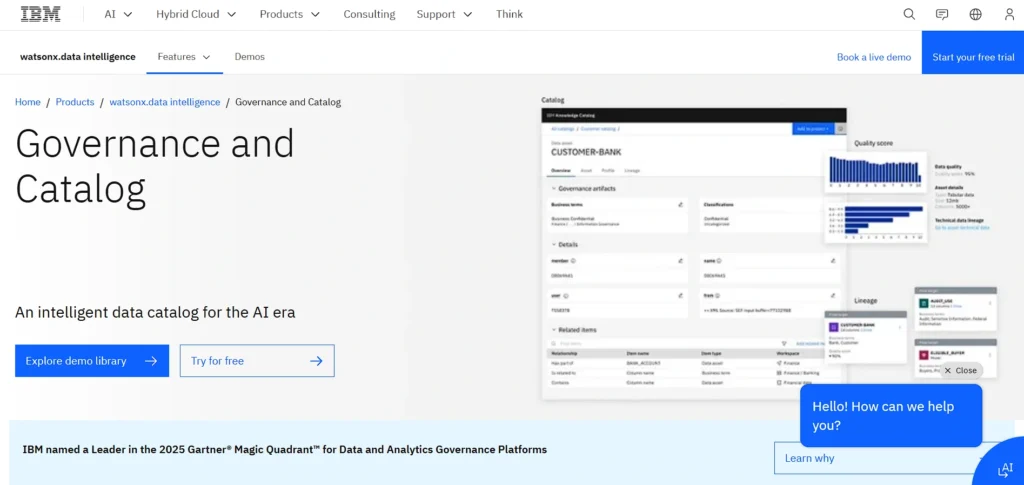This screenshot has height=485, width=1024.
Task: Click the X icon beside Close
Action: pyautogui.click(x=948, y=370)
